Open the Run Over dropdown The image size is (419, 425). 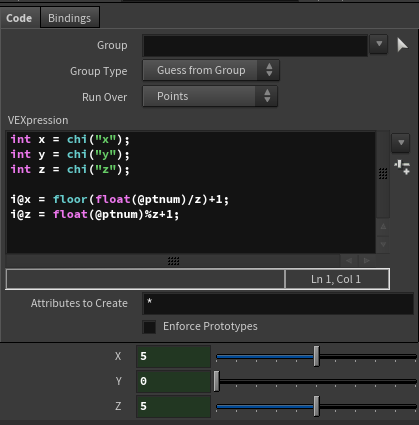[210, 96]
